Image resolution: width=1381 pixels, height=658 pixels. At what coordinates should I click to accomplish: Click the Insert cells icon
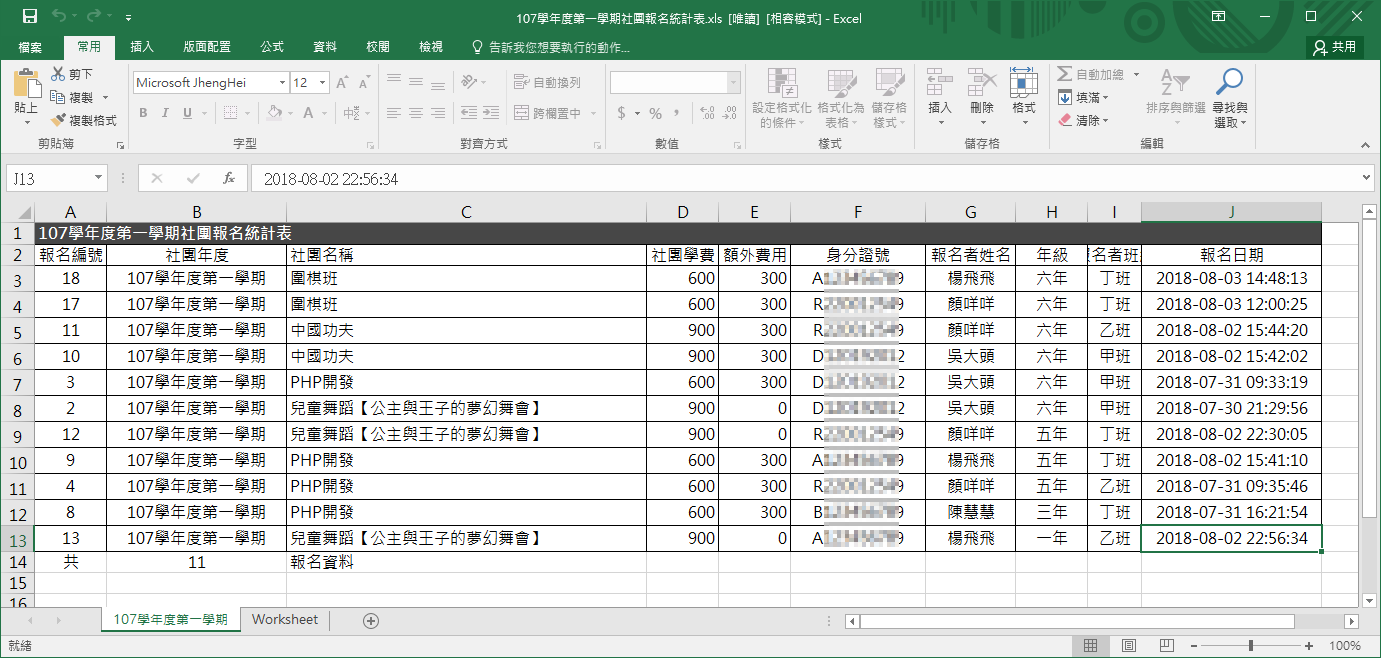click(x=939, y=97)
